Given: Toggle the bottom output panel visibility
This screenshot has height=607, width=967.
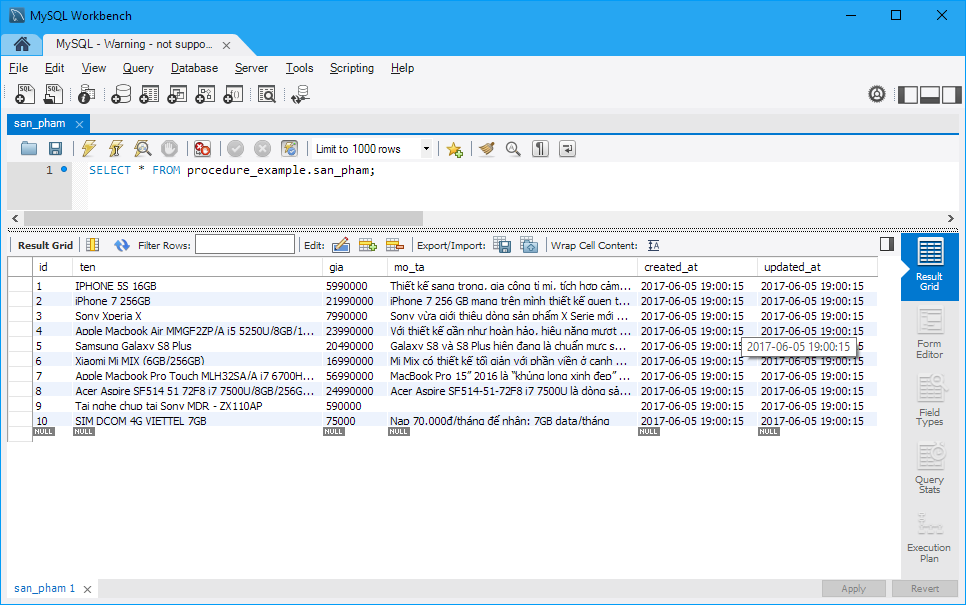Looking at the screenshot, I should tap(929, 95).
